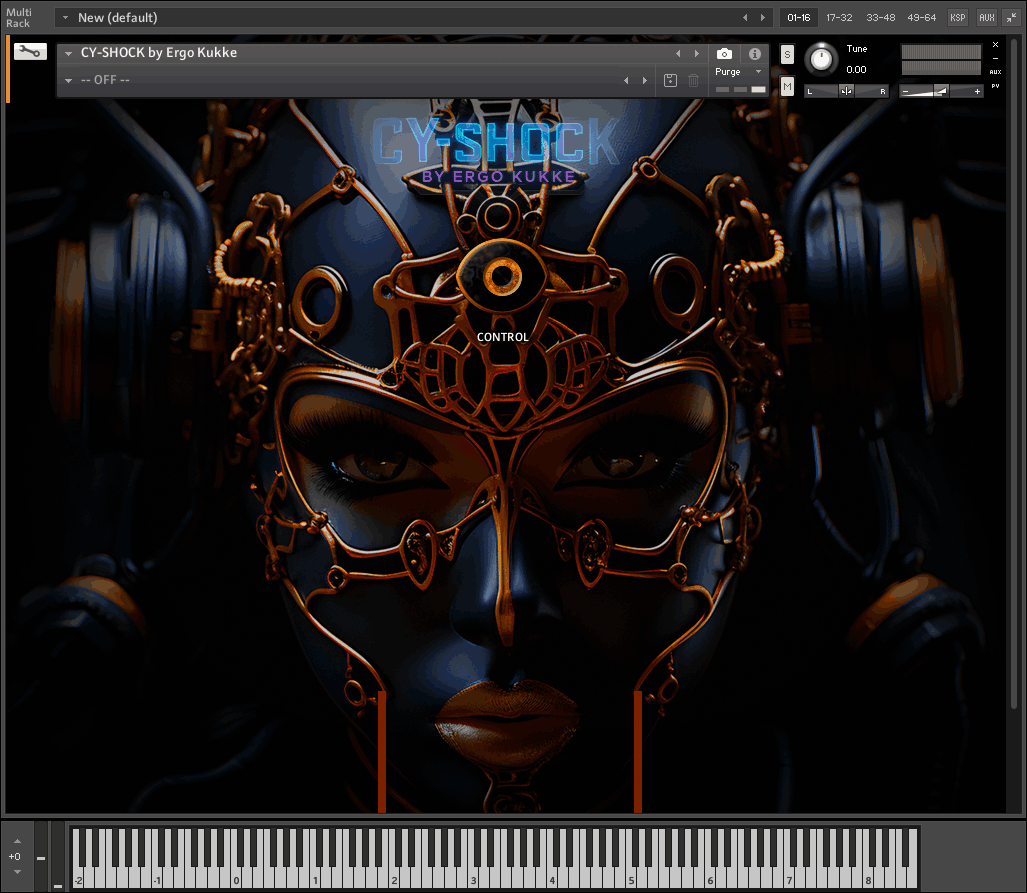Minimize rack view with the arrows icon

[x=1011, y=18]
